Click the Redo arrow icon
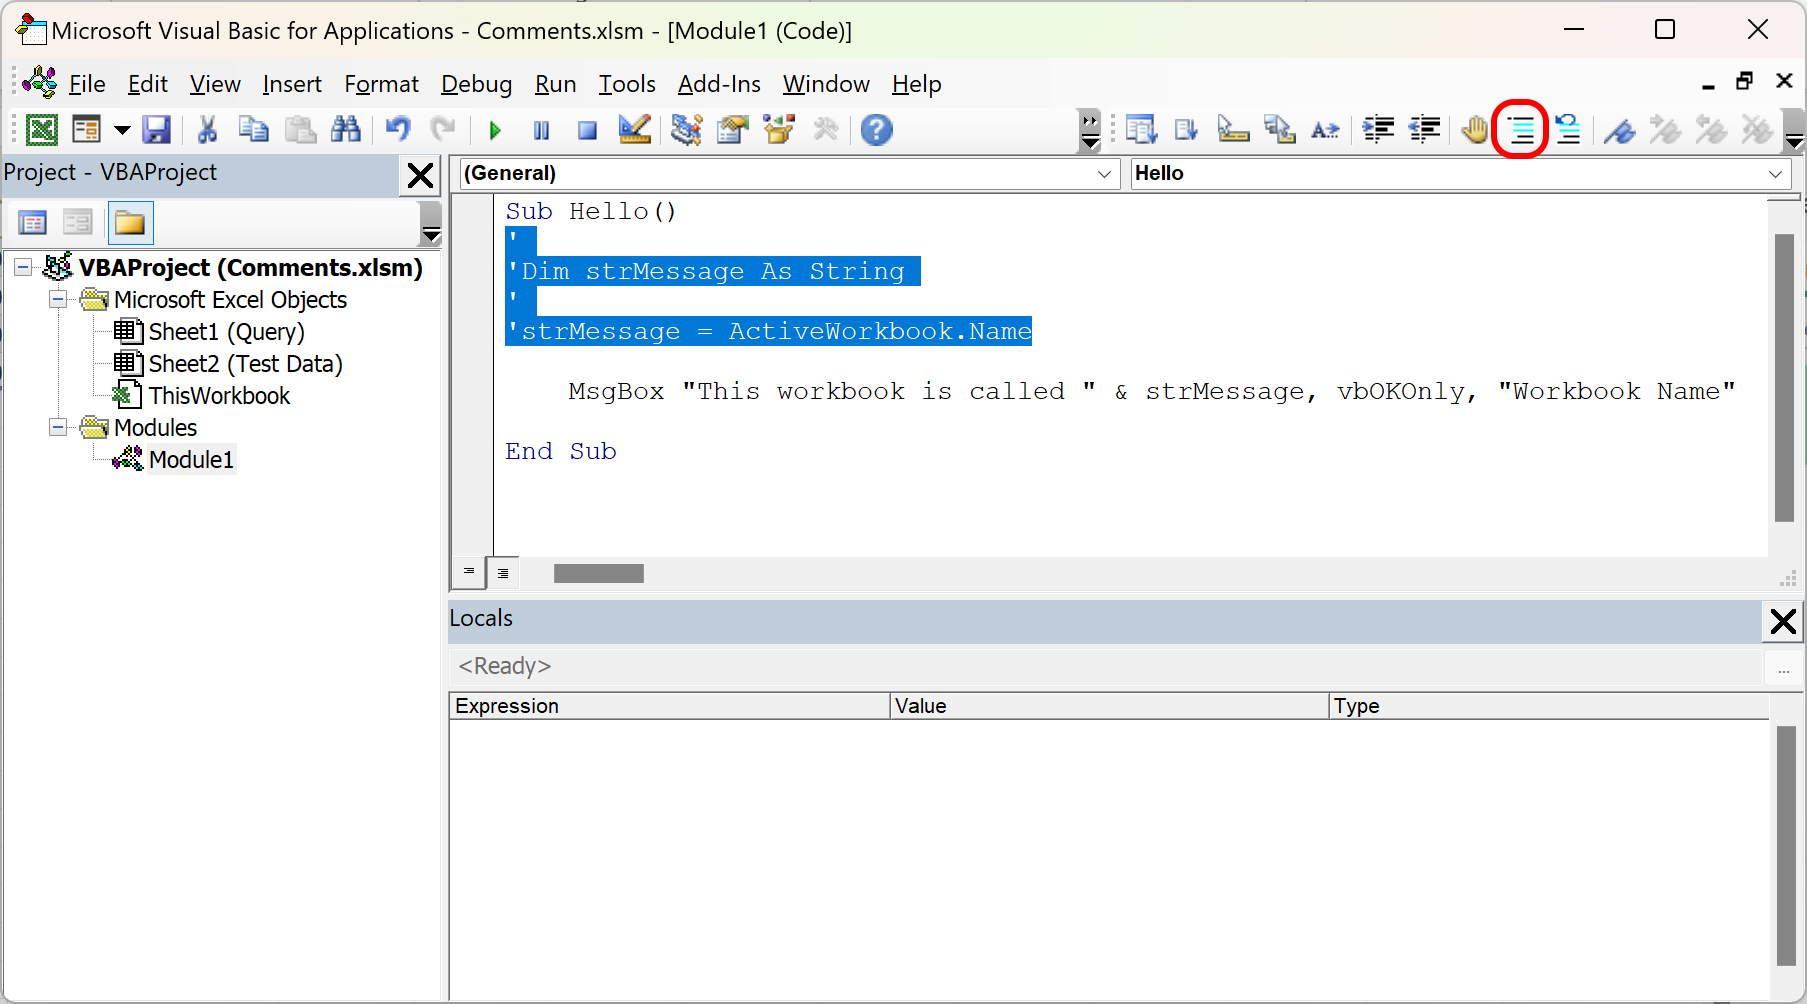Image resolution: width=1807 pixels, height=1004 pixels. pos(443,130)
